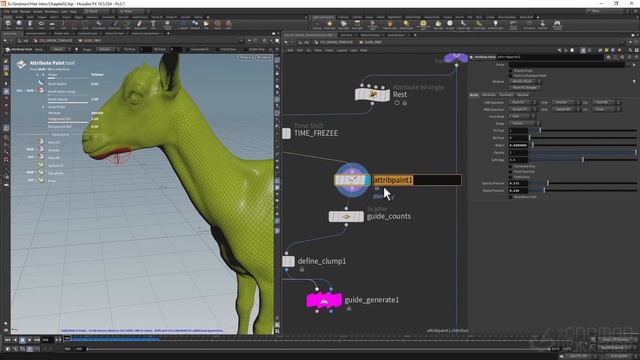Toggle Paint on Displayed Node checkbox

(x=511, y=76)
